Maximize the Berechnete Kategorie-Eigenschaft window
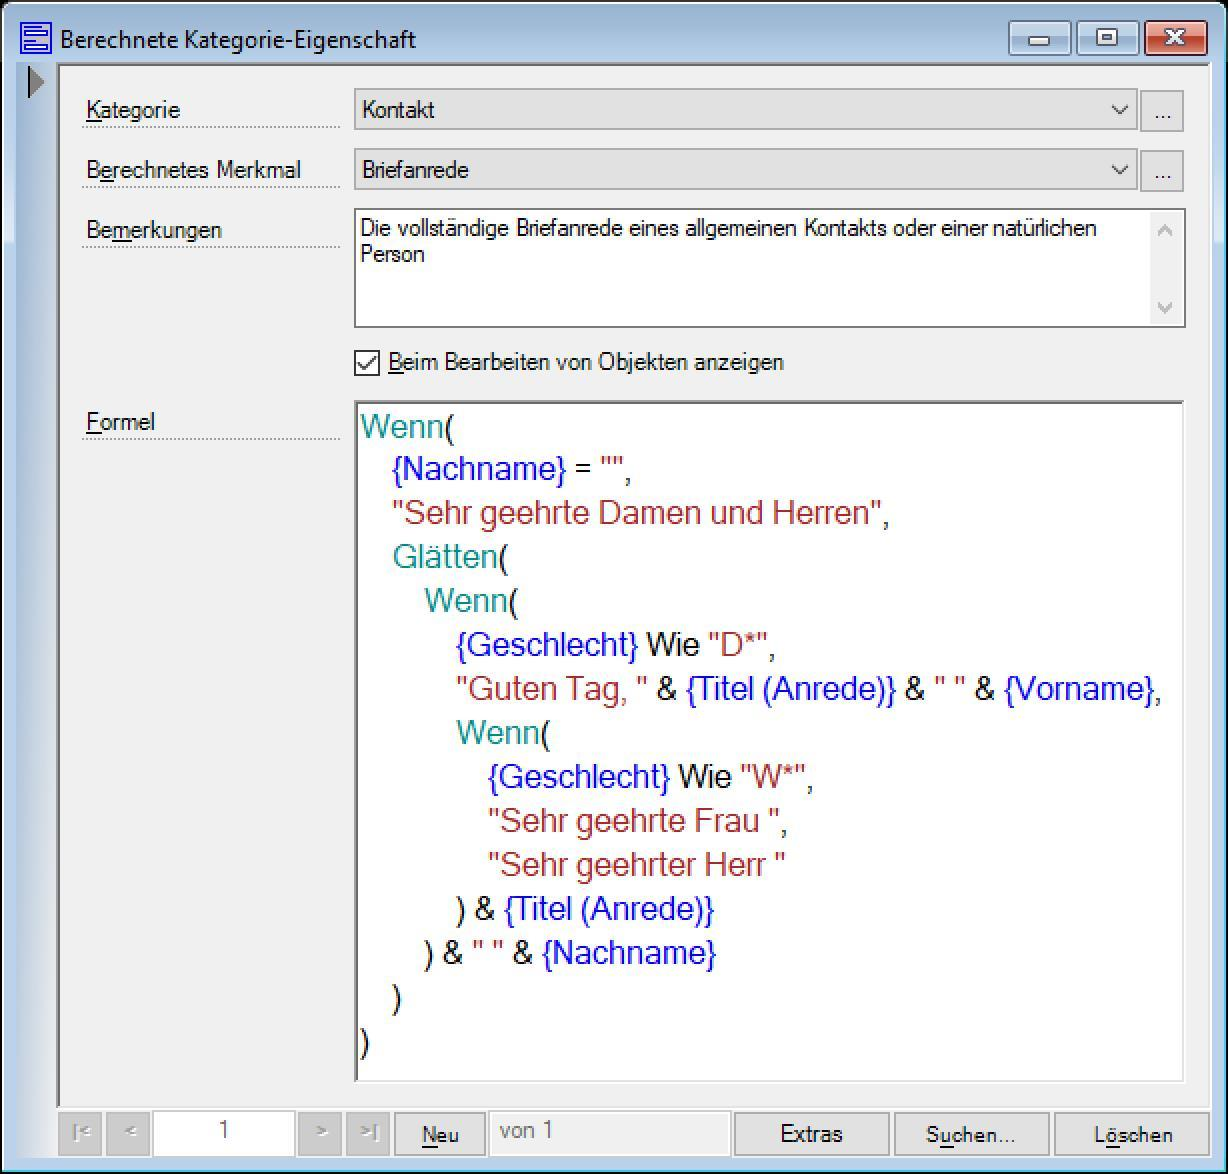Image resolution: width=1228 pixels, height=1174 pixels. (x=1106, y=39)
